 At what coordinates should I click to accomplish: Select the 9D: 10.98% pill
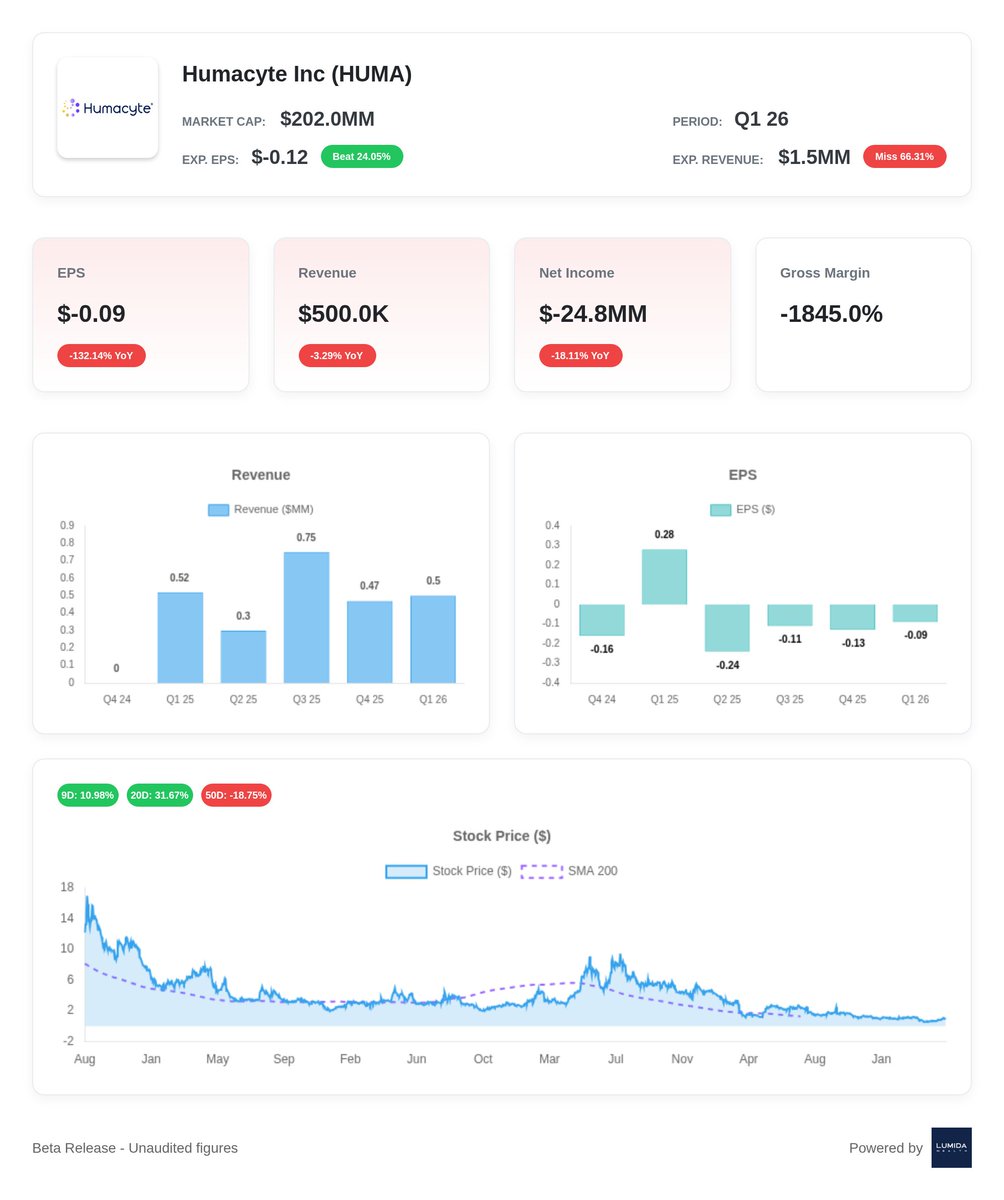pos(88,795)
